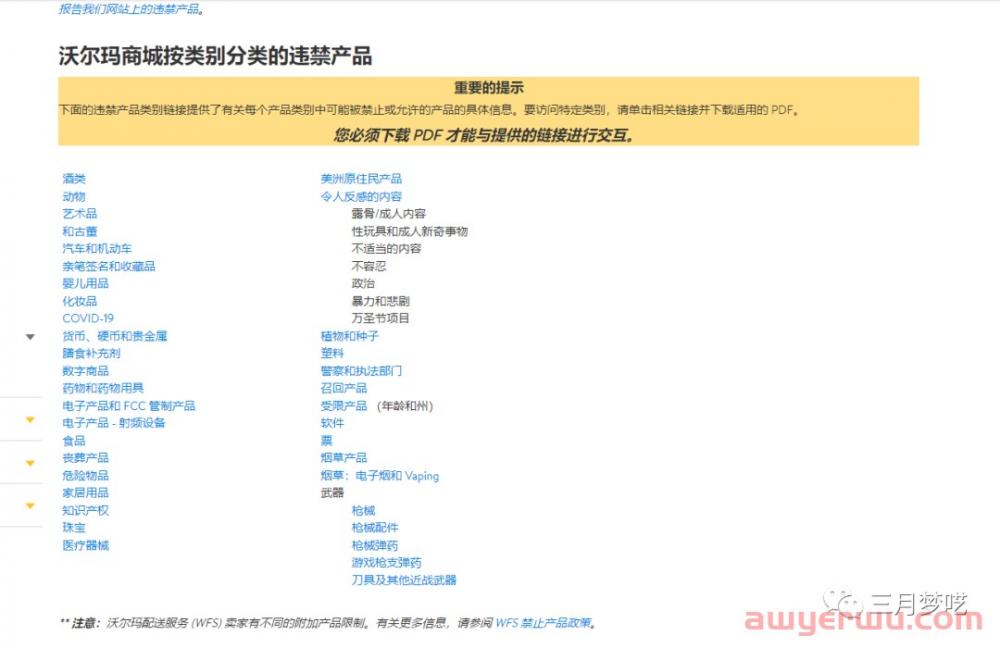This screenshot has height=648, width=1000.
Task: Open the 家居用品 link
Action: tap(85, 492)
